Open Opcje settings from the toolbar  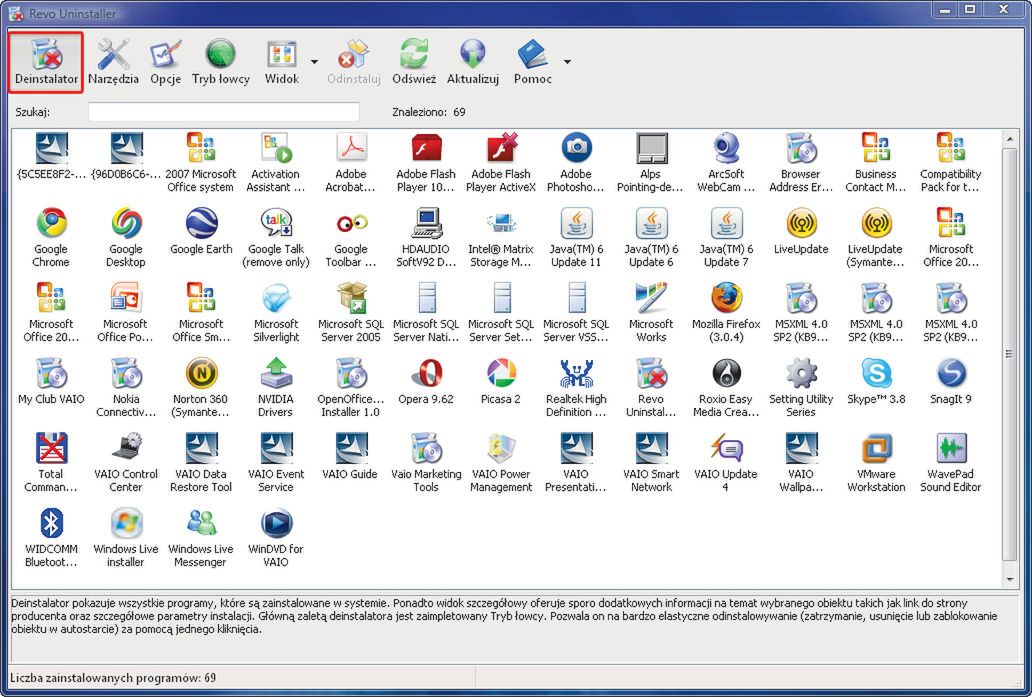pyautogui.click(x=165, y=61)
